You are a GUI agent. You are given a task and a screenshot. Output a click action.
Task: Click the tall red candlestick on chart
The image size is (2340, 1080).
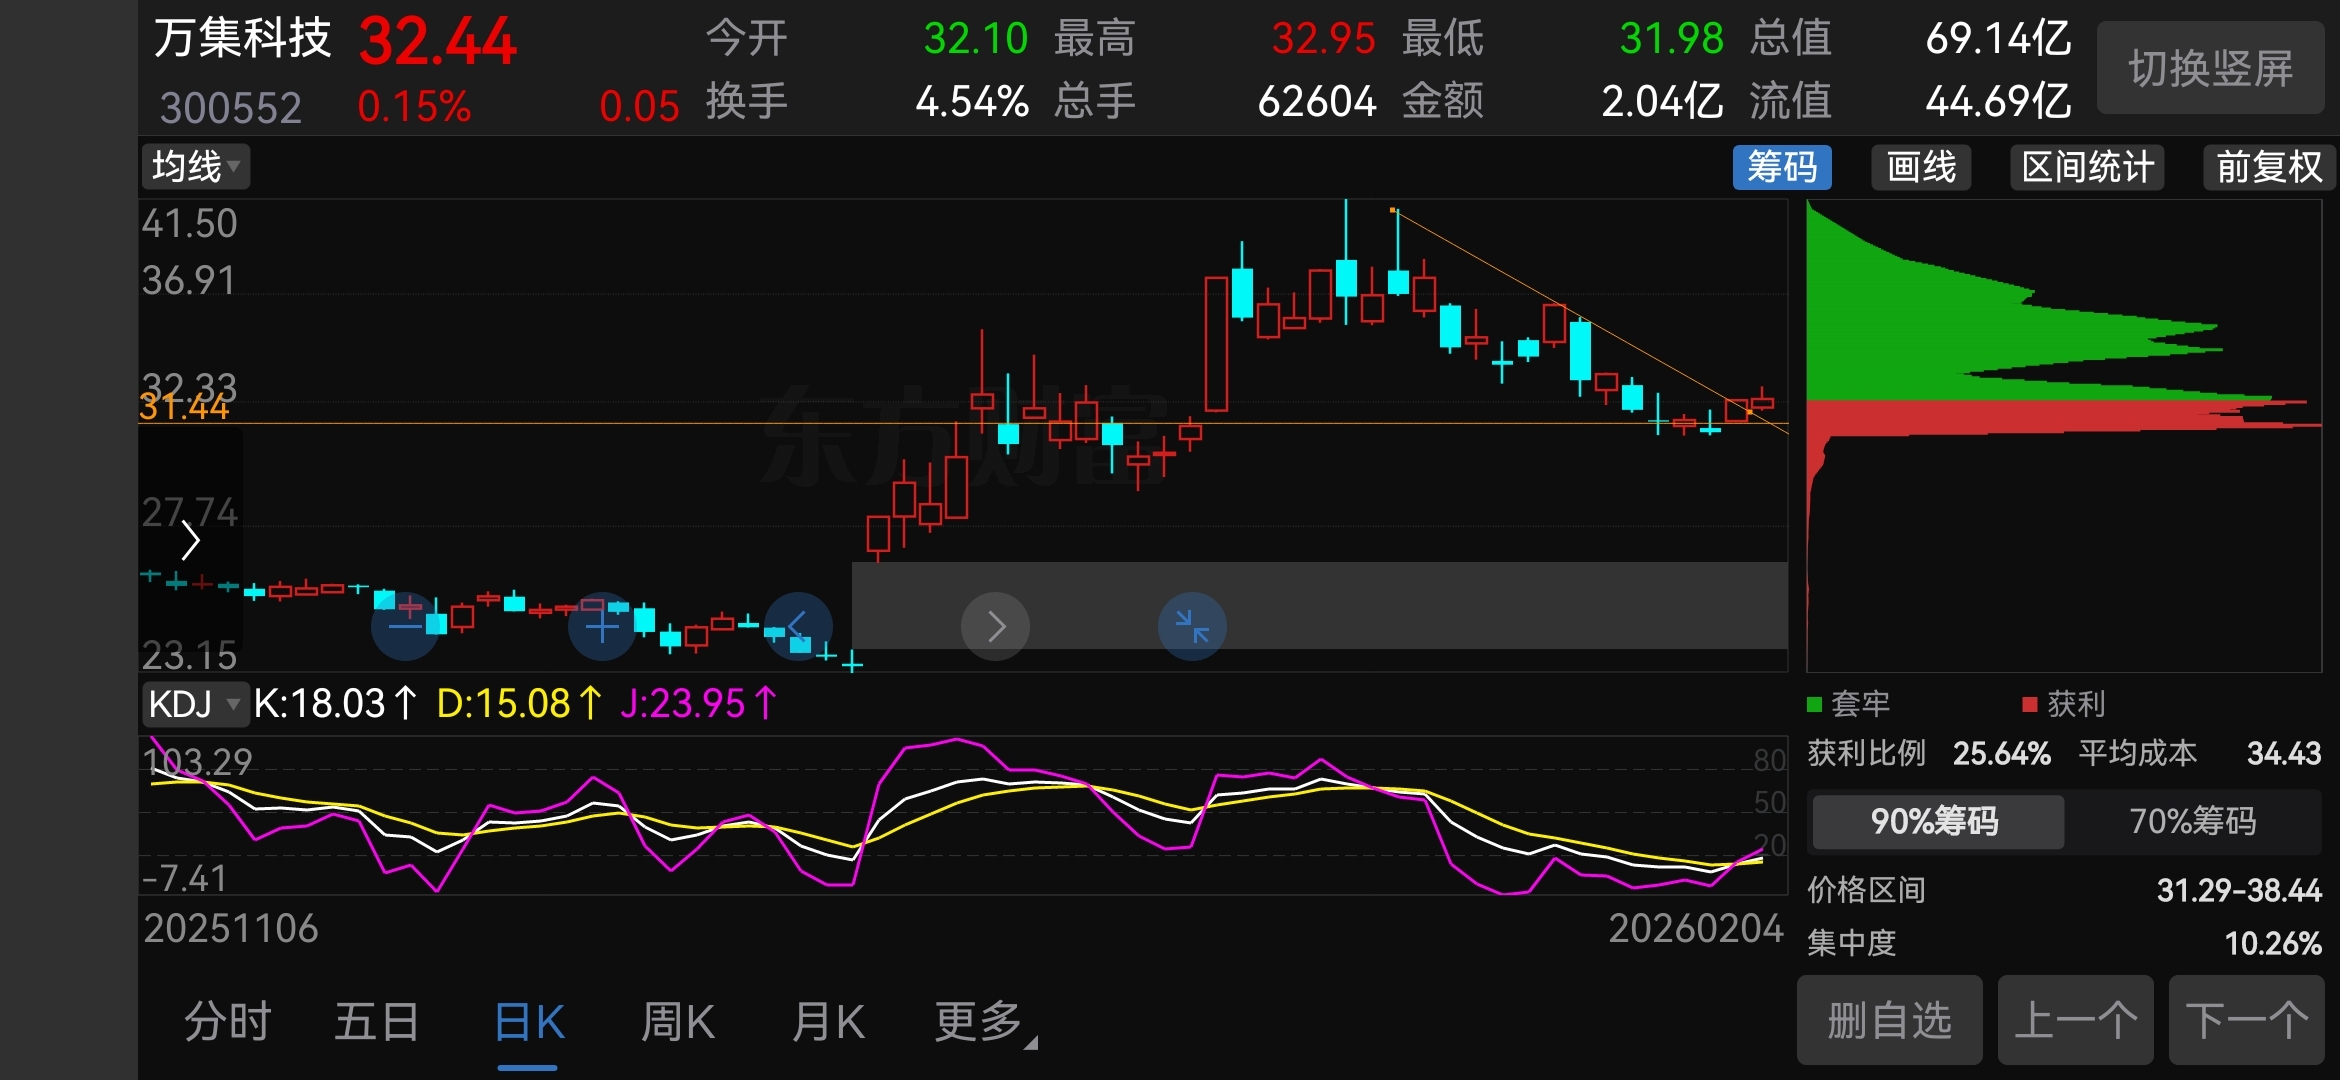pos(1216,344)
